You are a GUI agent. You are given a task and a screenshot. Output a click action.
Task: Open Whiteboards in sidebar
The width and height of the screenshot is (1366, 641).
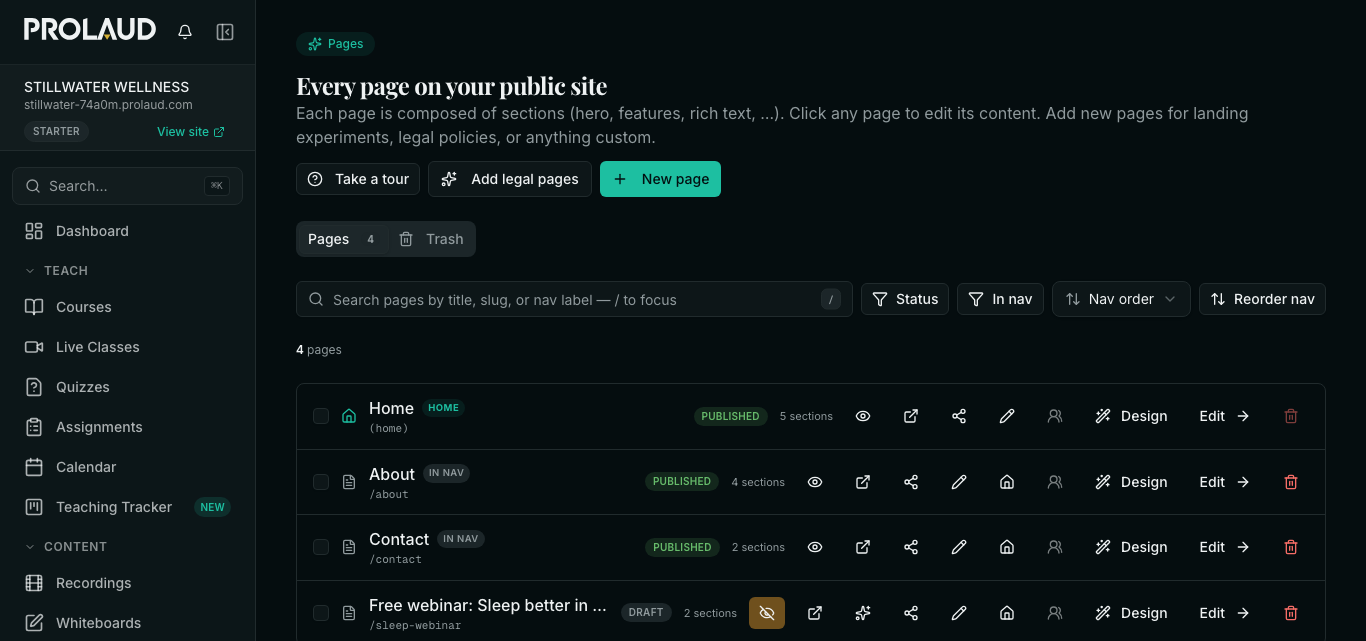click(128, 623)
